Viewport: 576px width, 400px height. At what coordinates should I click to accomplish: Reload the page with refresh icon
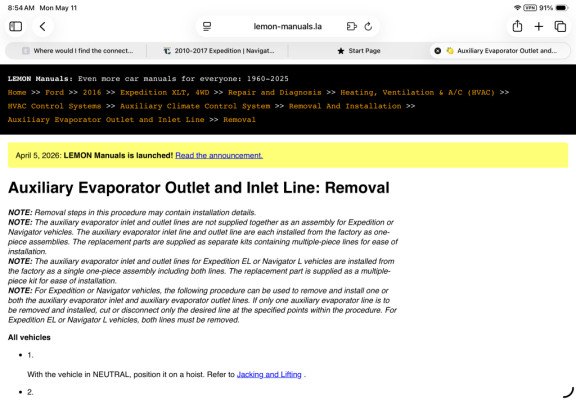368,26
